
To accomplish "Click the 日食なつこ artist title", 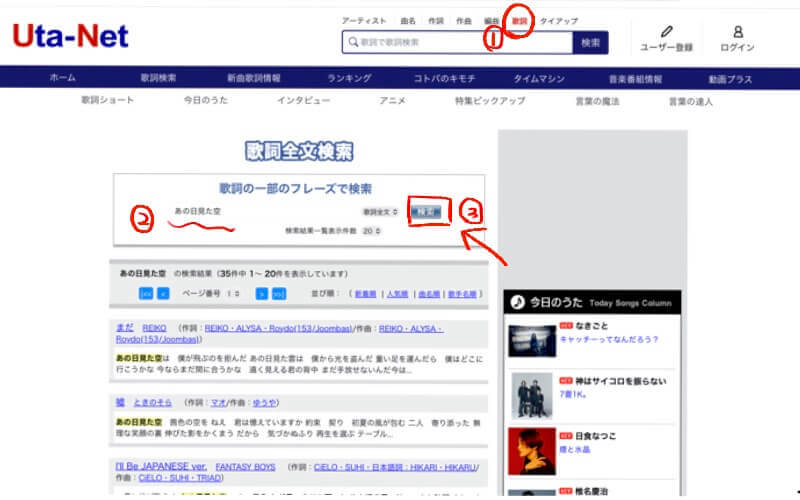I will click(595, 436).
